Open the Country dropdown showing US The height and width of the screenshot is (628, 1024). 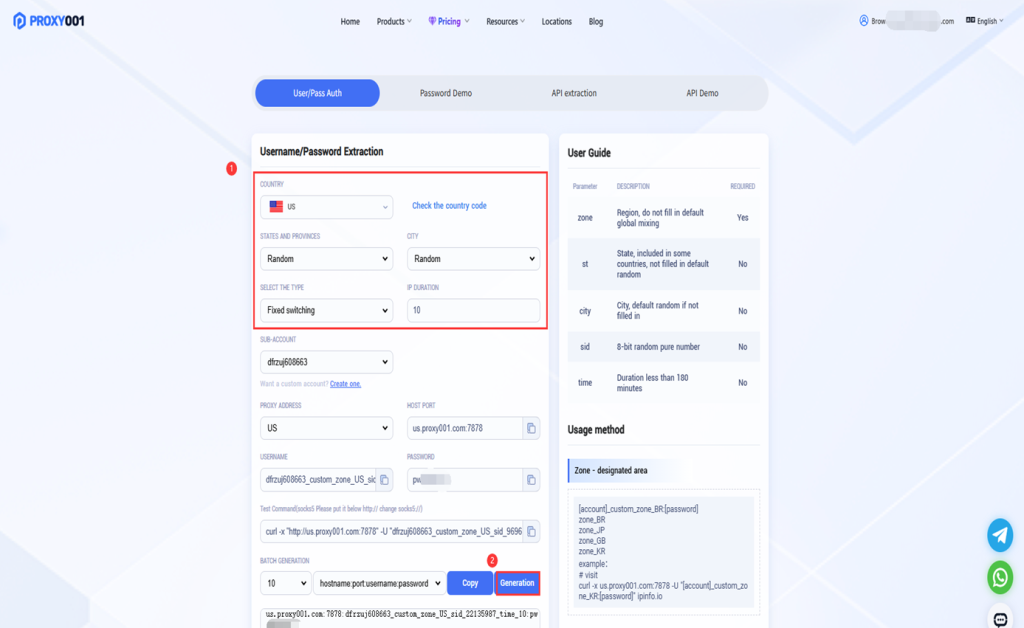pos(326,207)
